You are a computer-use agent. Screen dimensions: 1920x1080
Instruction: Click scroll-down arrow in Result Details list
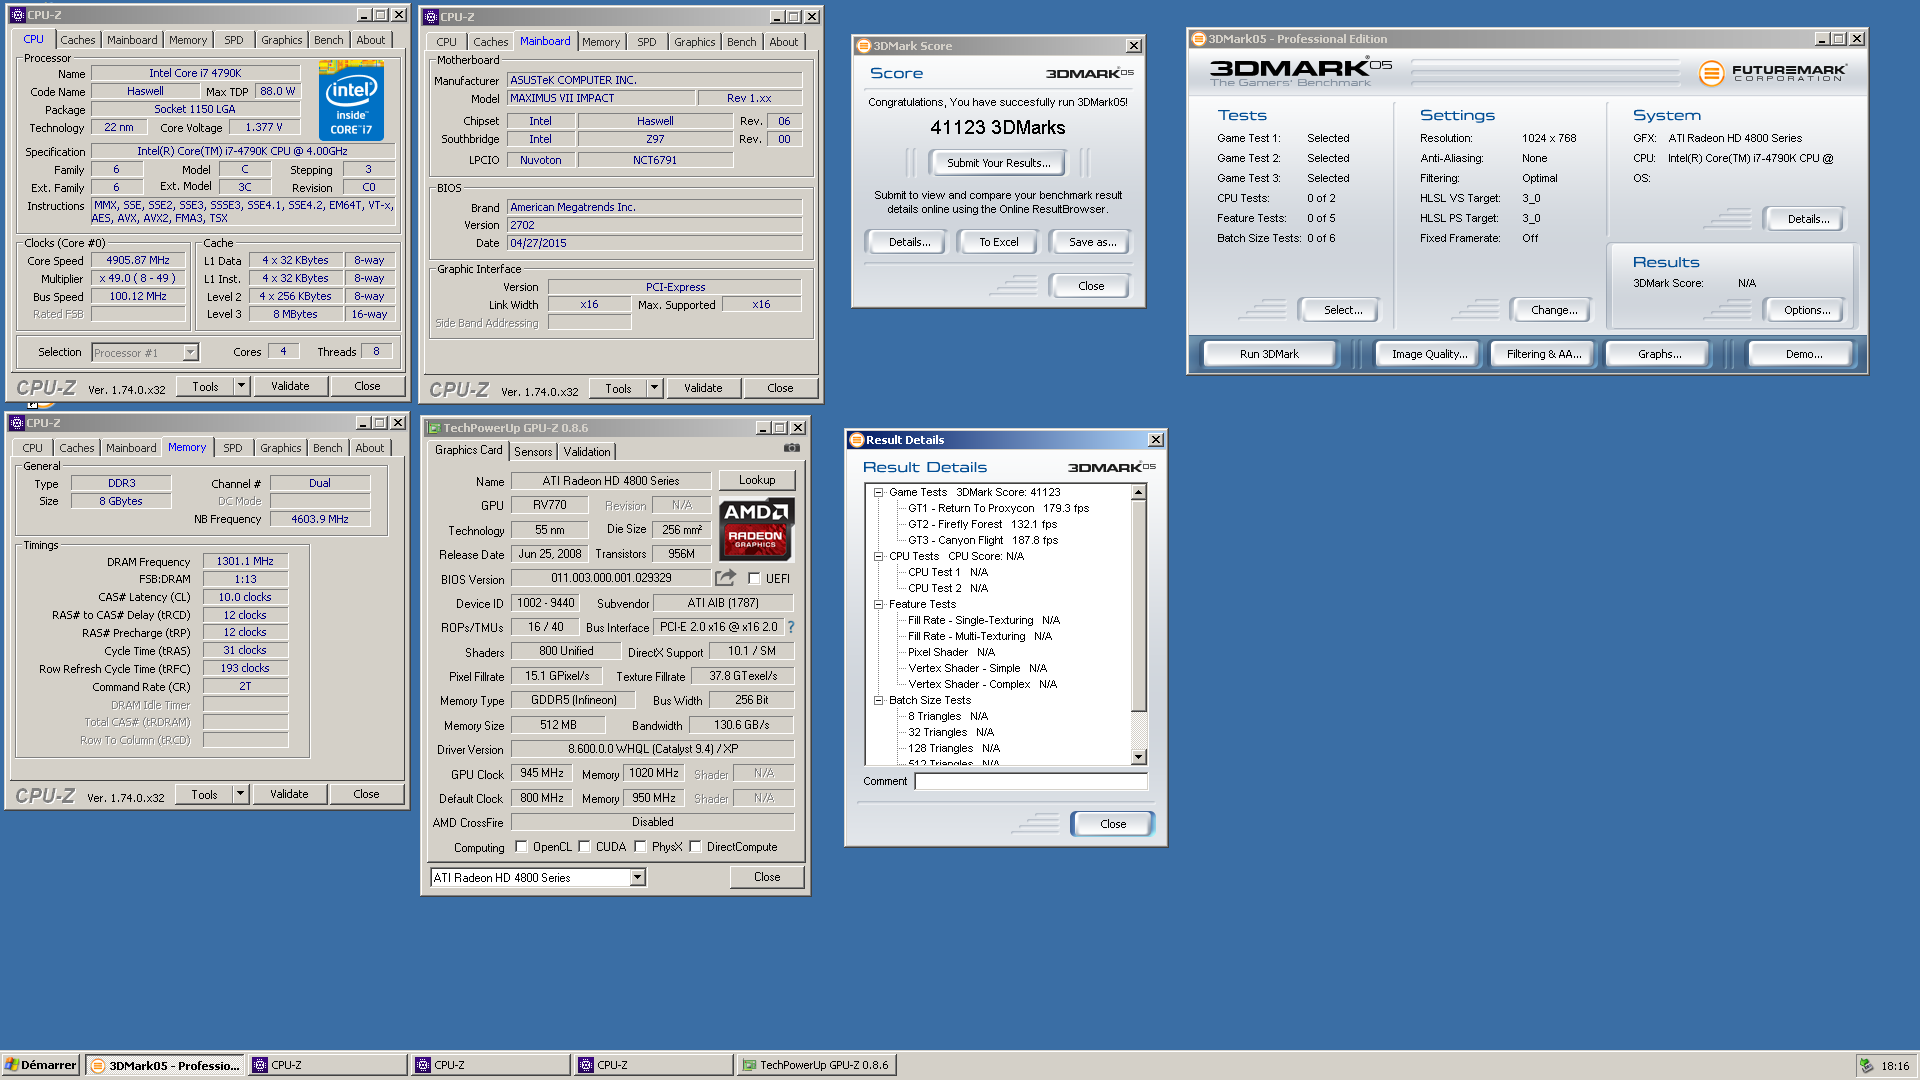click(x=1139, y=757)
